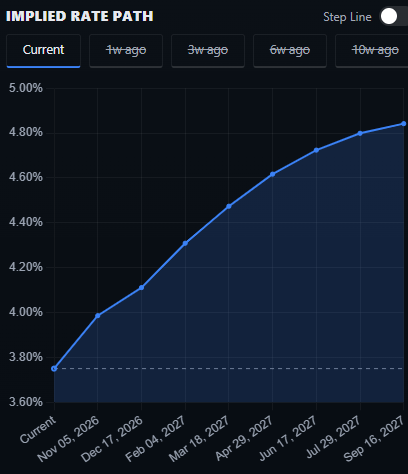Enable the 3w ago comparison
The width and height of the screenshot is (408, 474).
[x=208, y=51]
